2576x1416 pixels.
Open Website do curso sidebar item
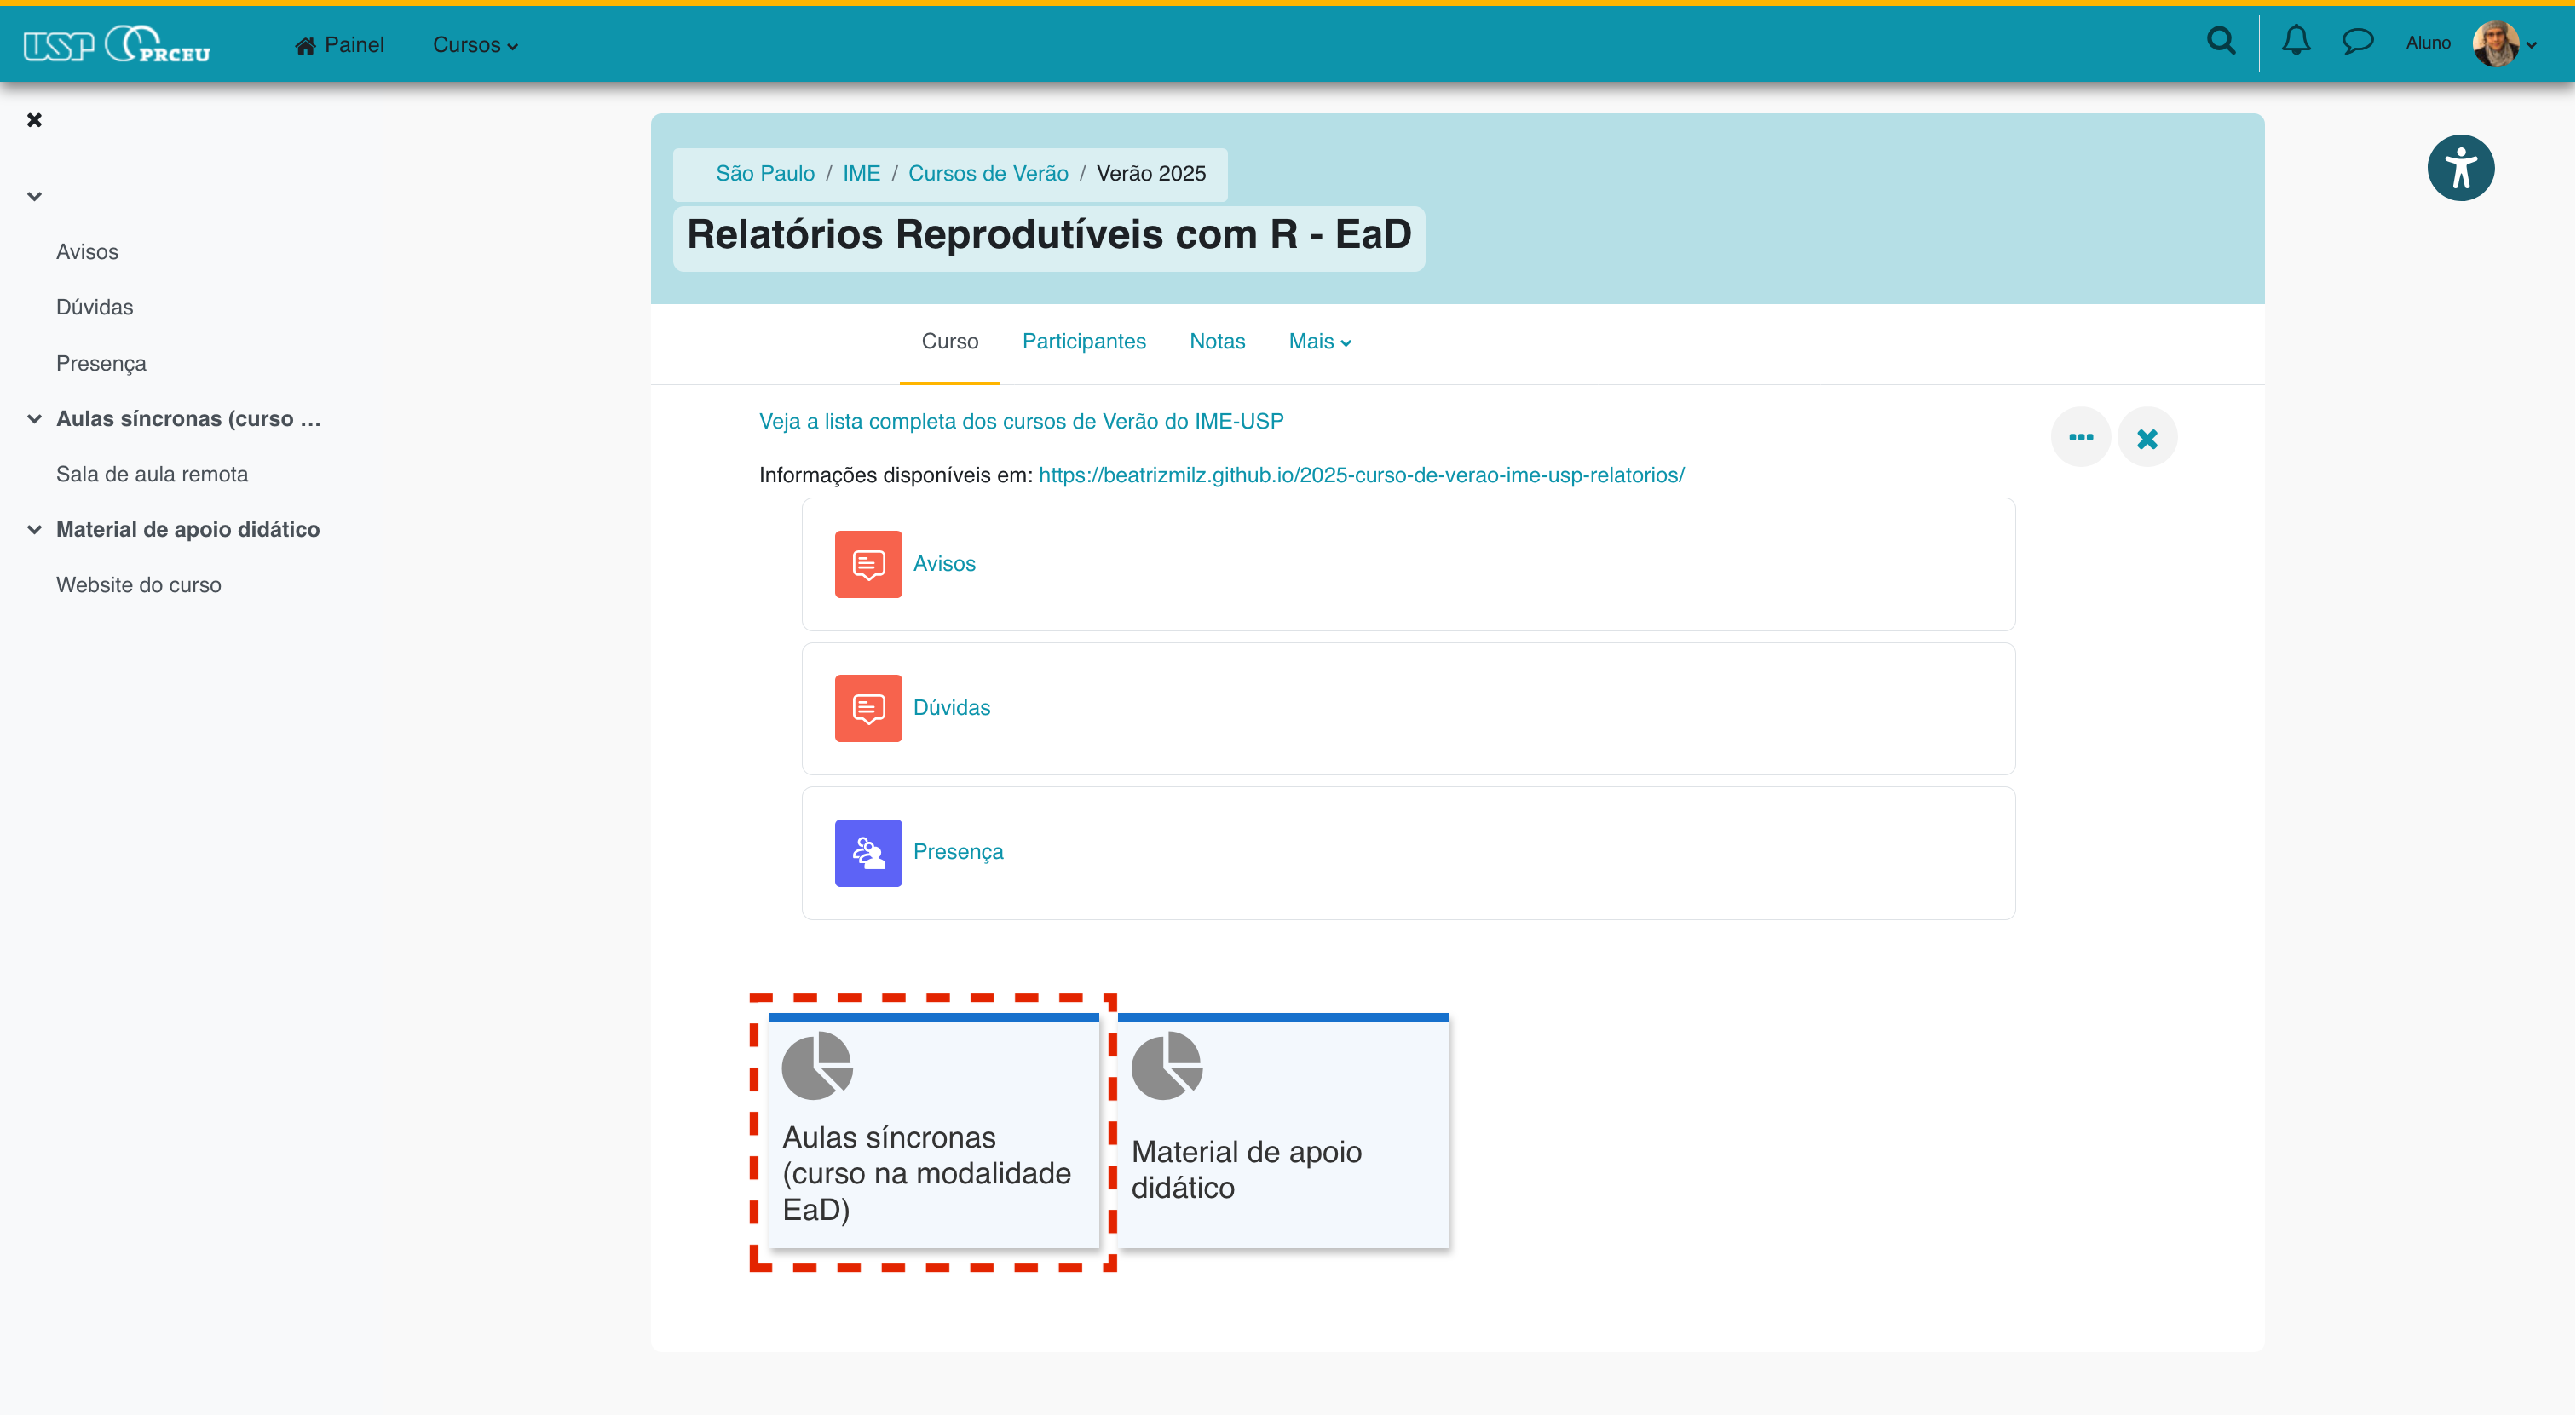(x=139, y=585)
